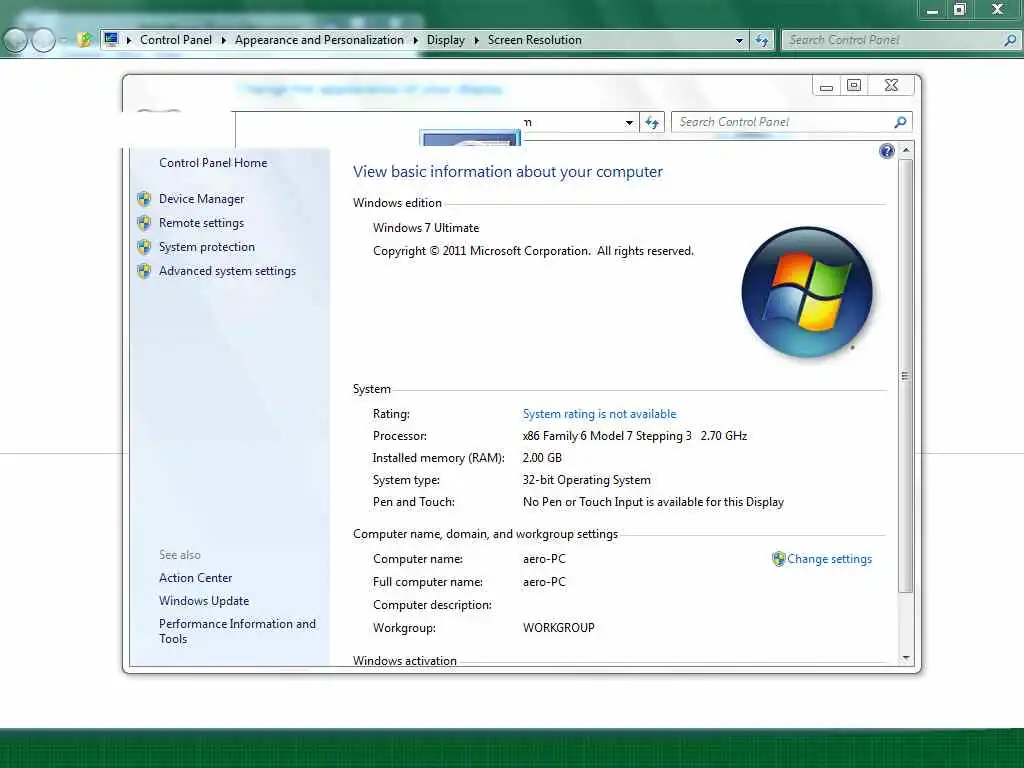This screenshot has height=768, width=1024.
Task: Click the up folder icon beside navigation buttons
Action: (84, 40)
